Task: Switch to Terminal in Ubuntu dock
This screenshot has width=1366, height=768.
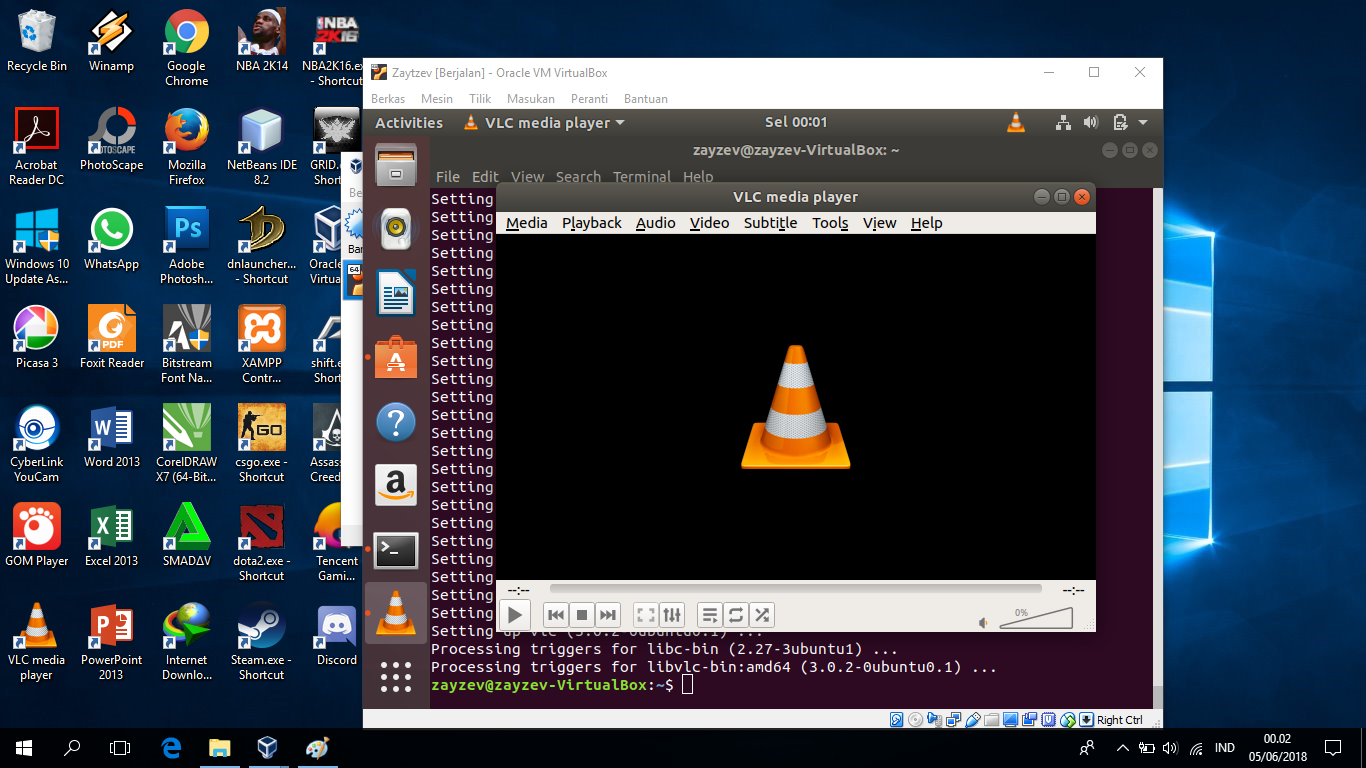Action: 396,550
